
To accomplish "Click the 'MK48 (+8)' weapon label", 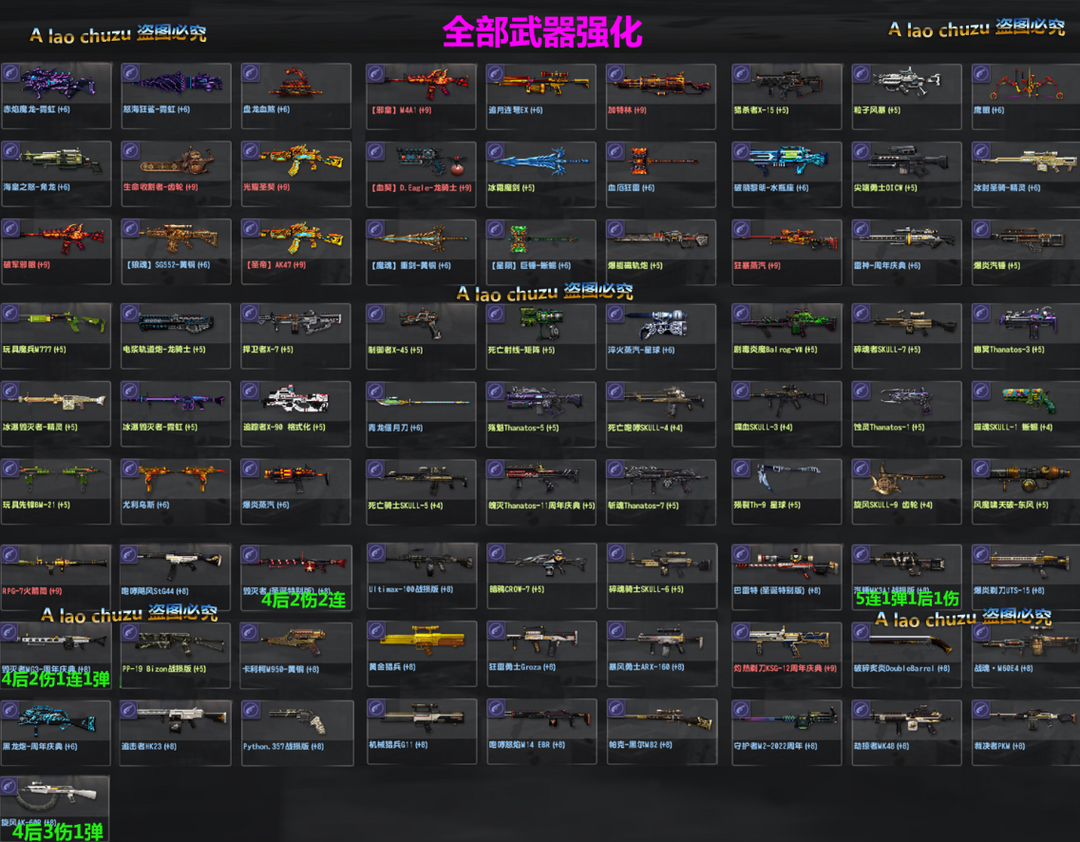I will (x=881, y=746).
